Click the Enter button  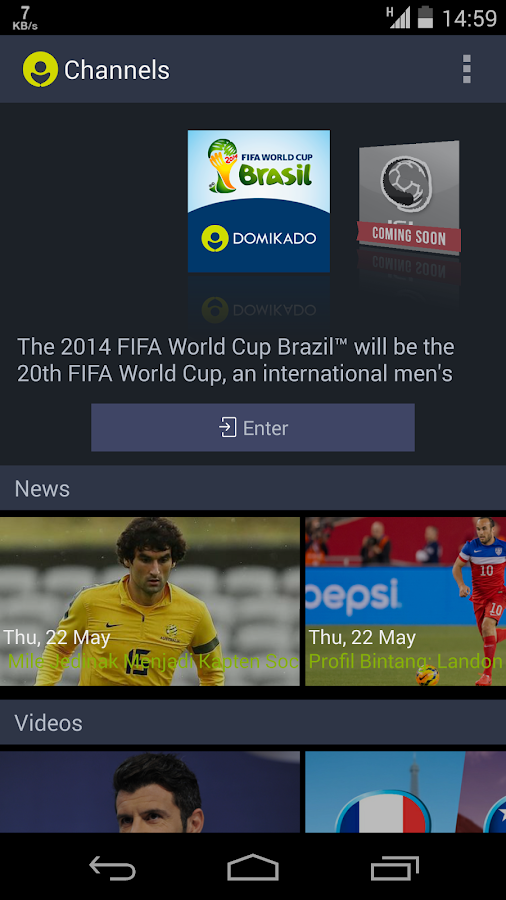pos(253,428)
